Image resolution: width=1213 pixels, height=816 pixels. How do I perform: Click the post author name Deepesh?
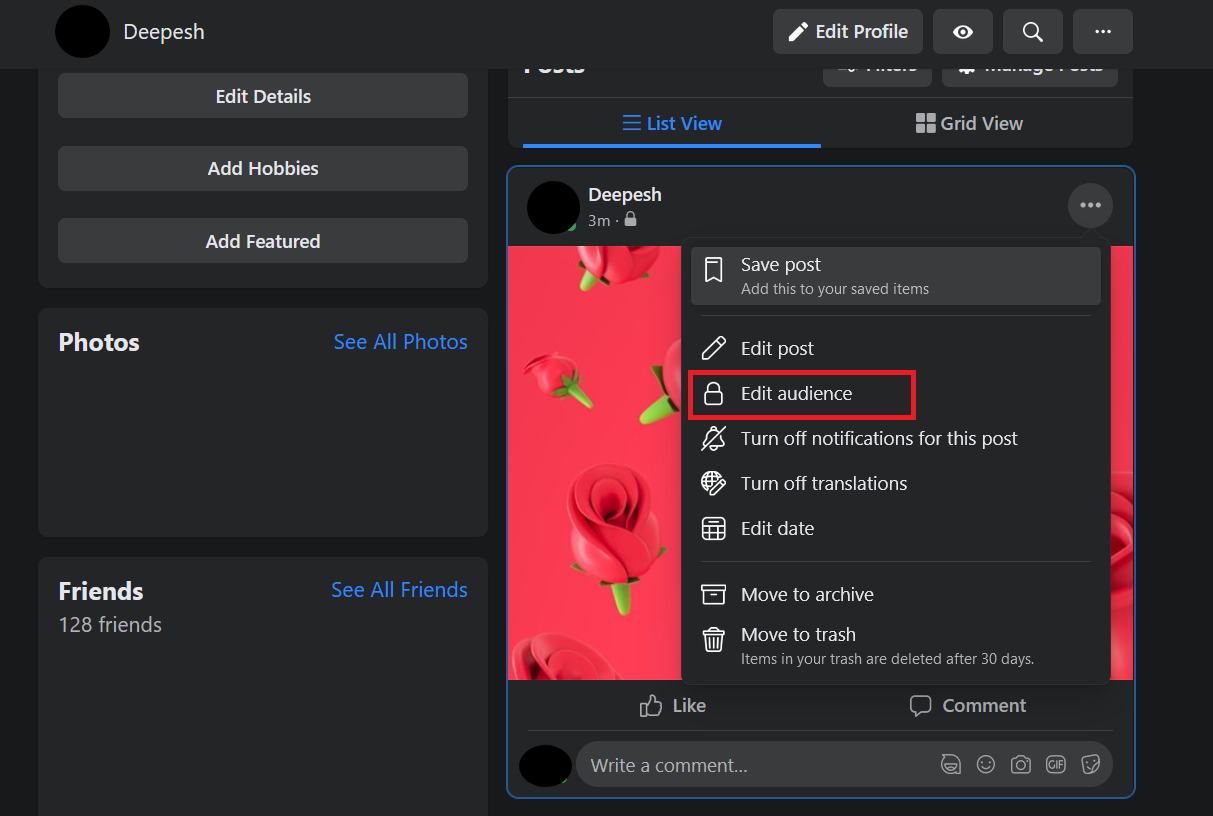coord(625,195)
